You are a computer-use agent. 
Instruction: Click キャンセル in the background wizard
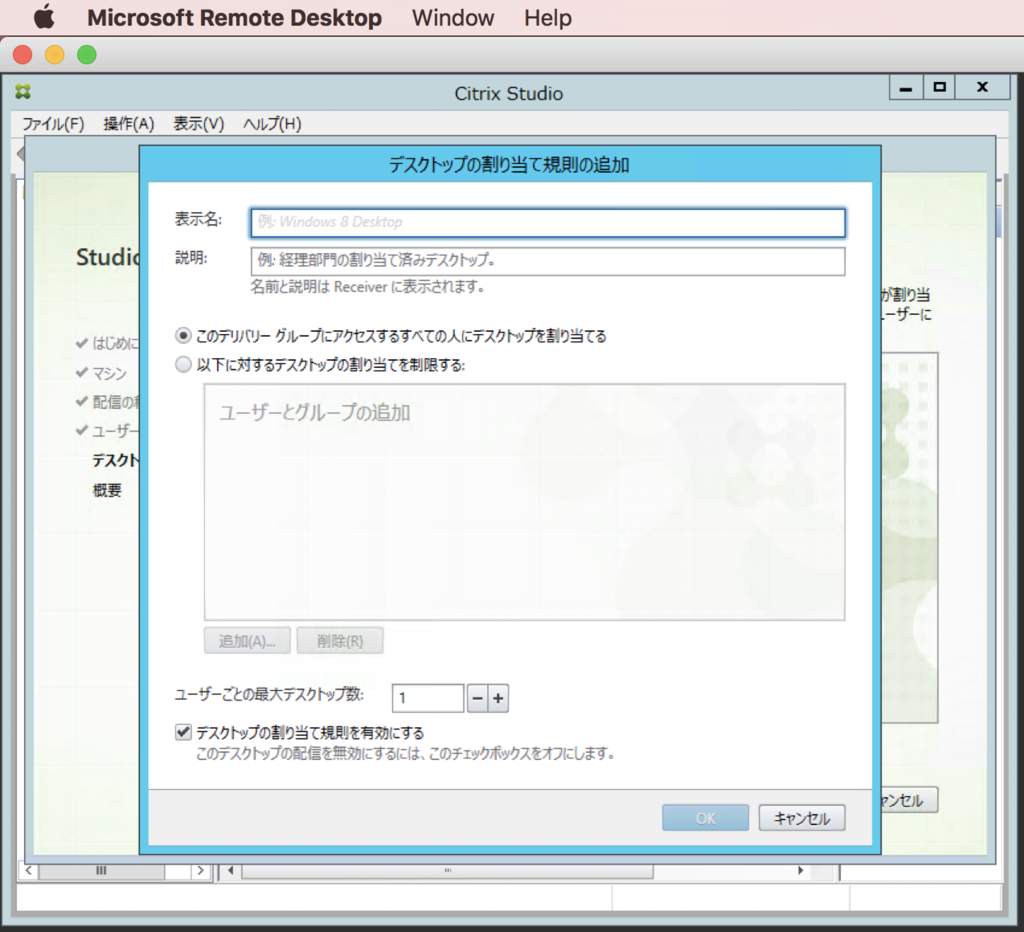[909, 800]
